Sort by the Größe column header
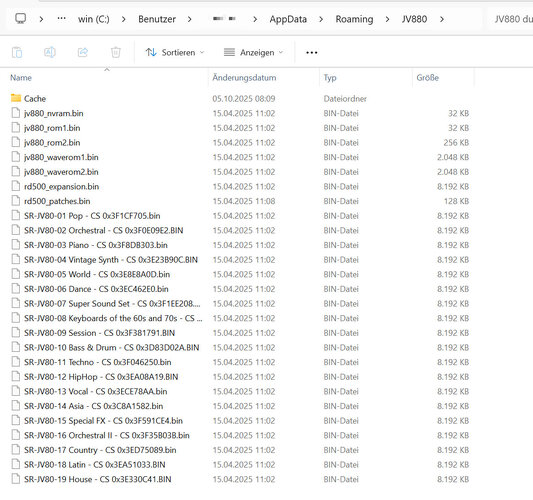533x500 pixels. pyautogui.click(x=428, y=77)
